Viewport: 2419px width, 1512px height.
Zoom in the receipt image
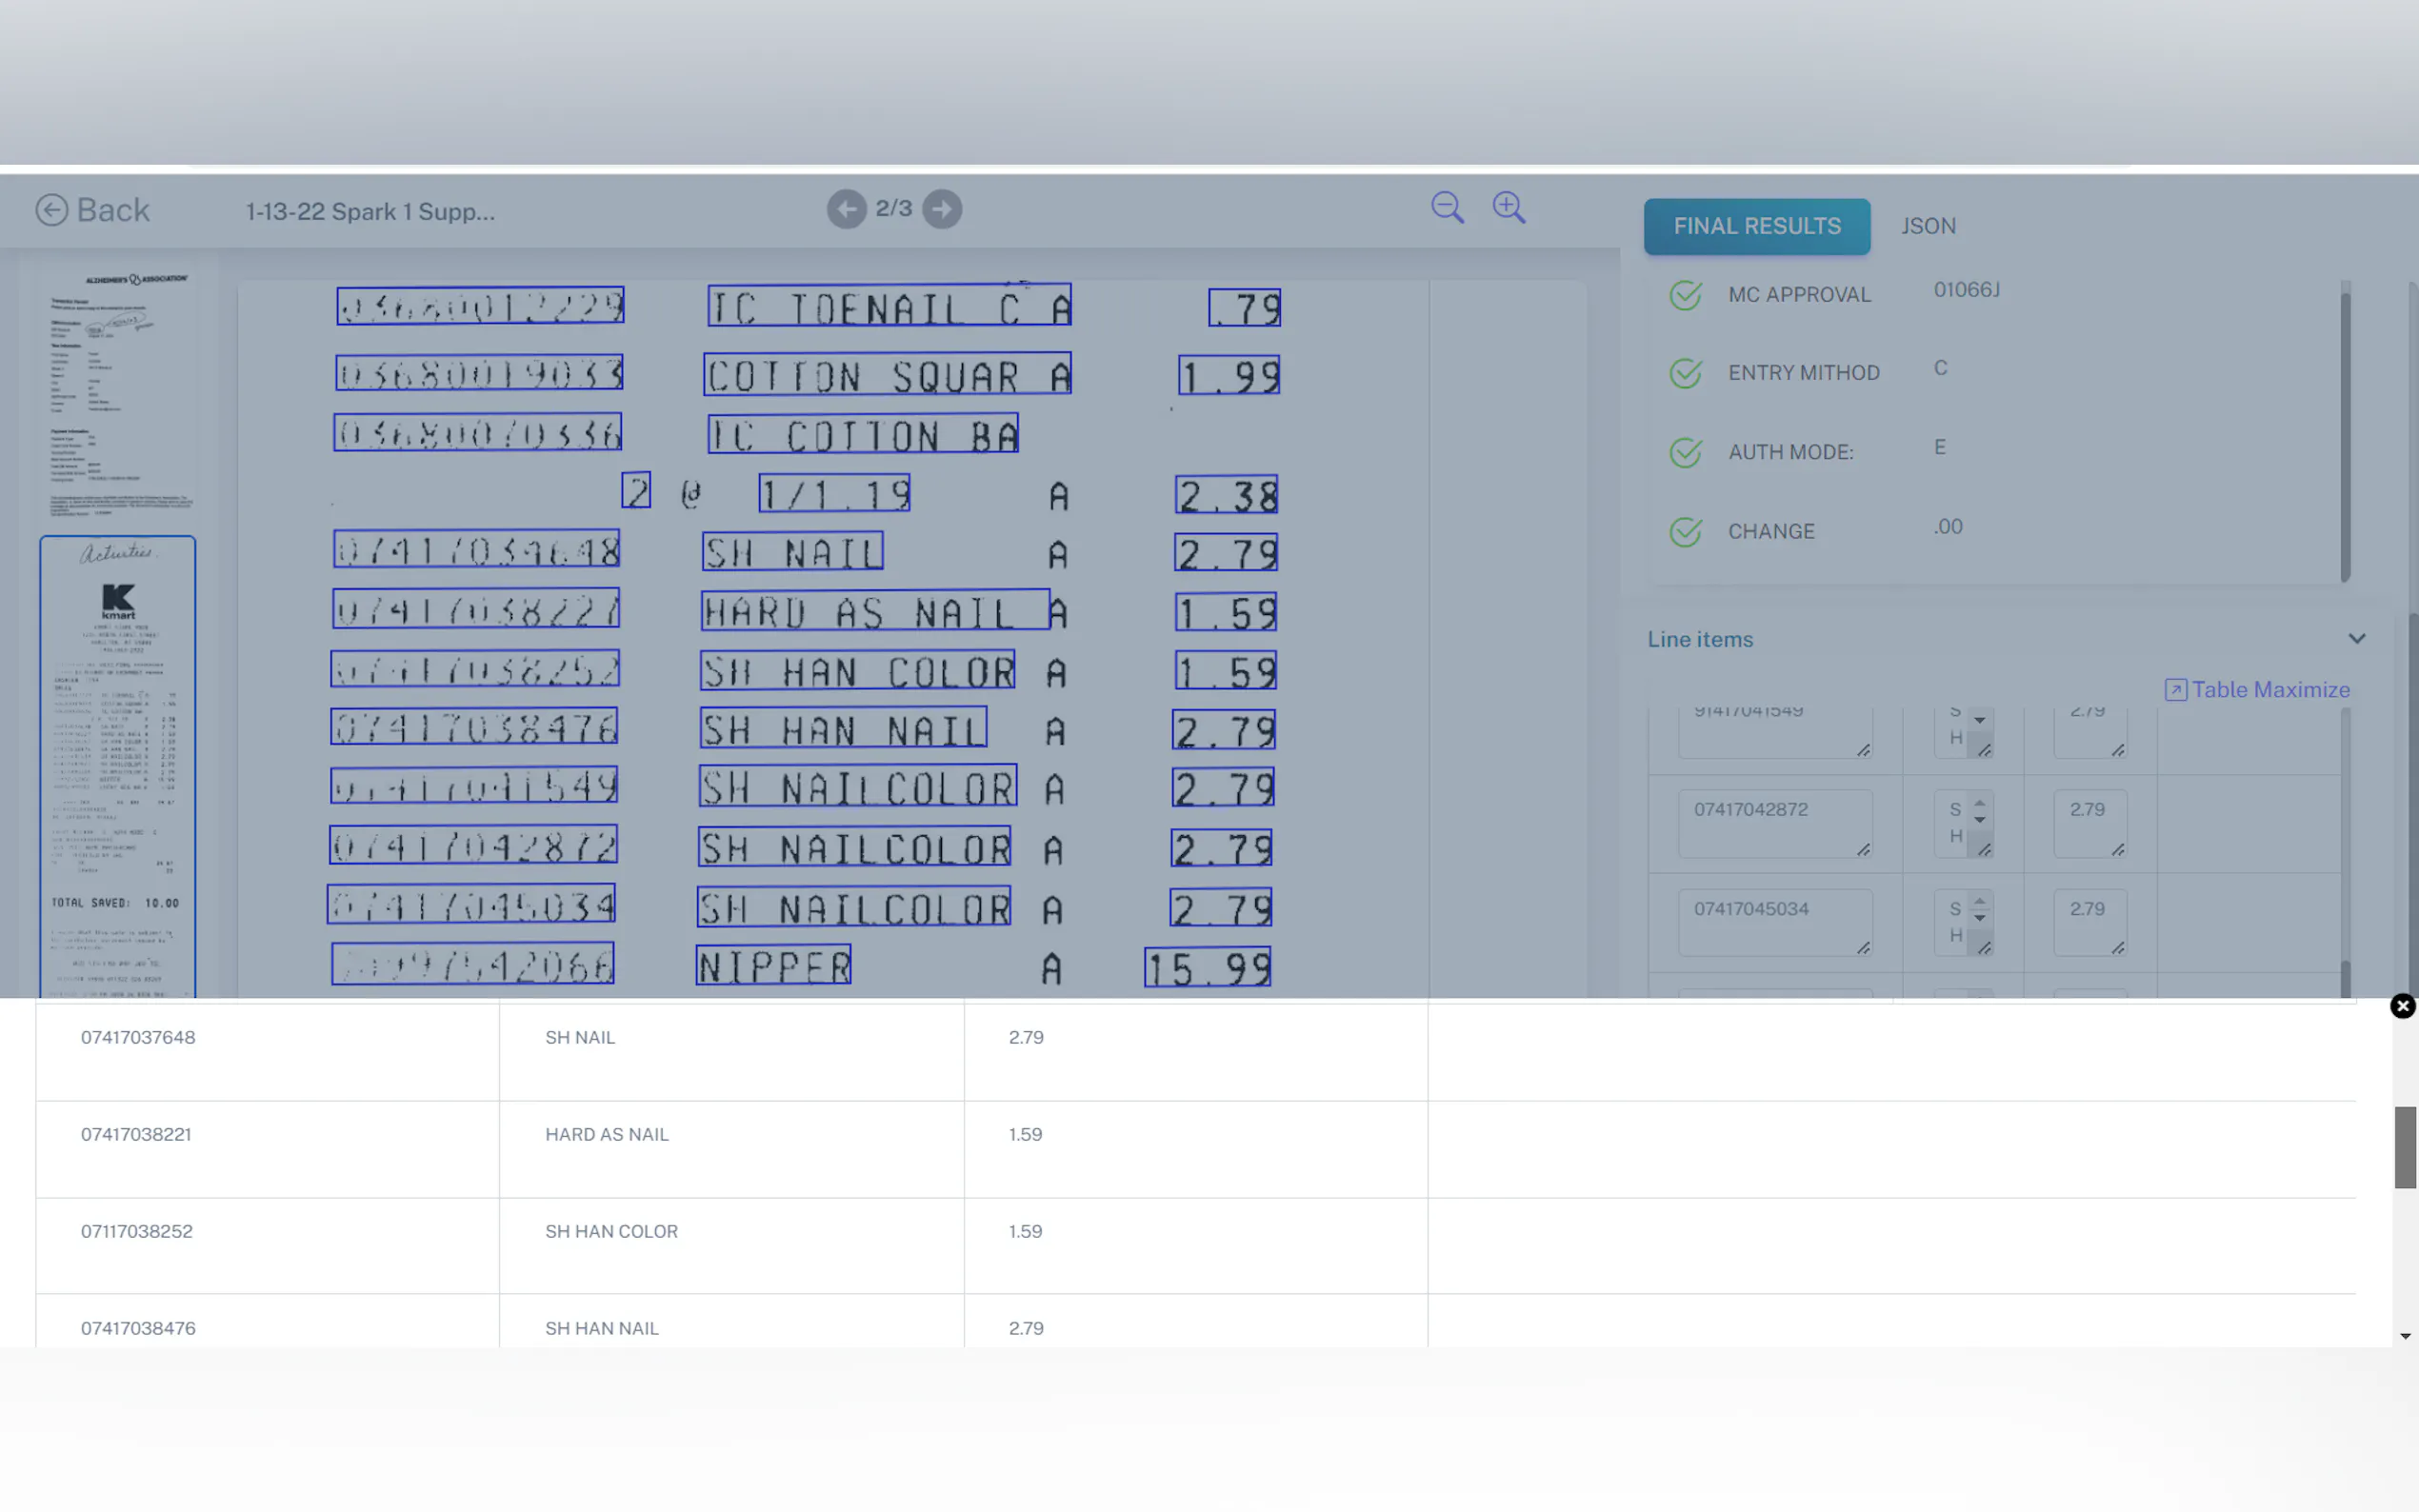click(x=1508, y=207)
